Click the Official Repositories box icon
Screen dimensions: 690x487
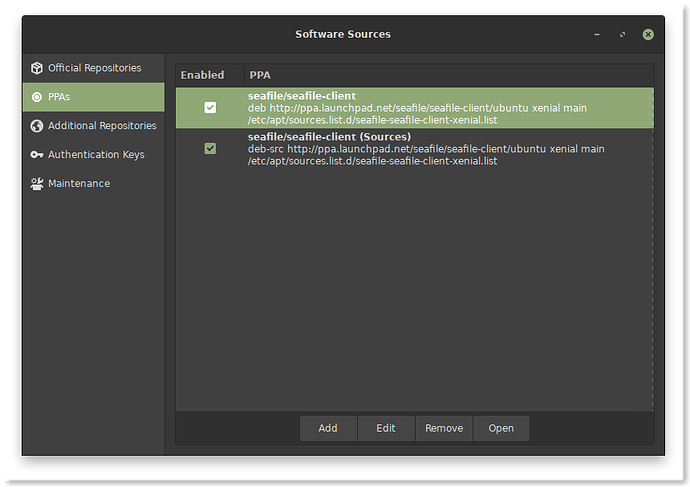pos(37,68)
